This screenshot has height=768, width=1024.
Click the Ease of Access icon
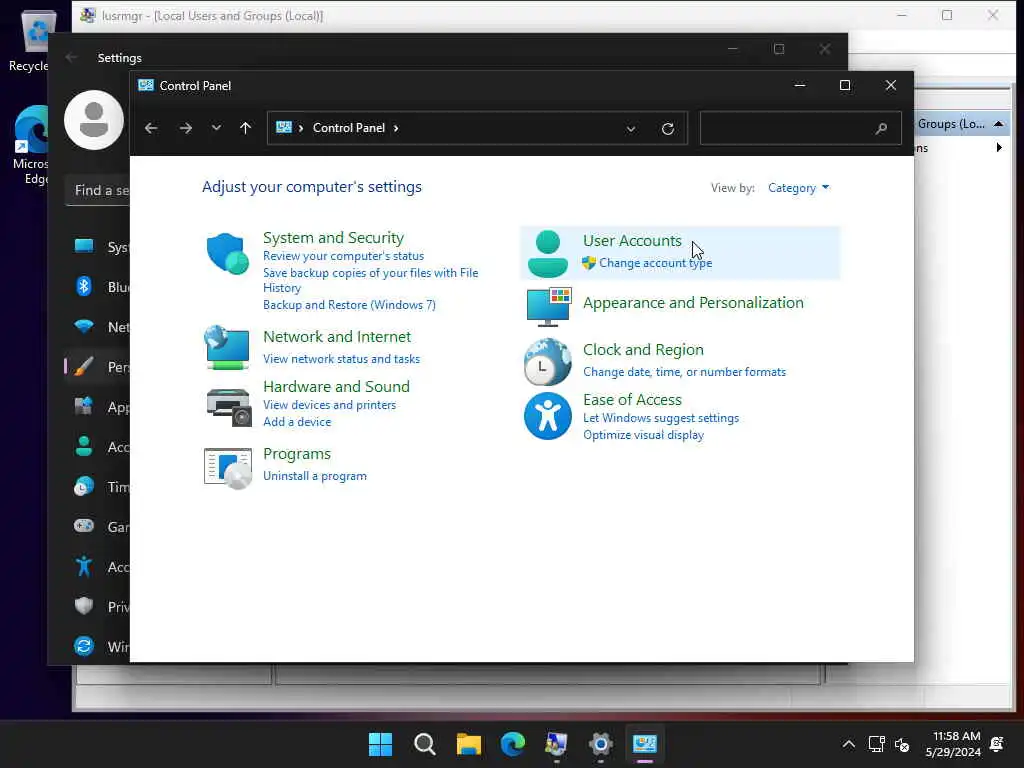(547, 416)
